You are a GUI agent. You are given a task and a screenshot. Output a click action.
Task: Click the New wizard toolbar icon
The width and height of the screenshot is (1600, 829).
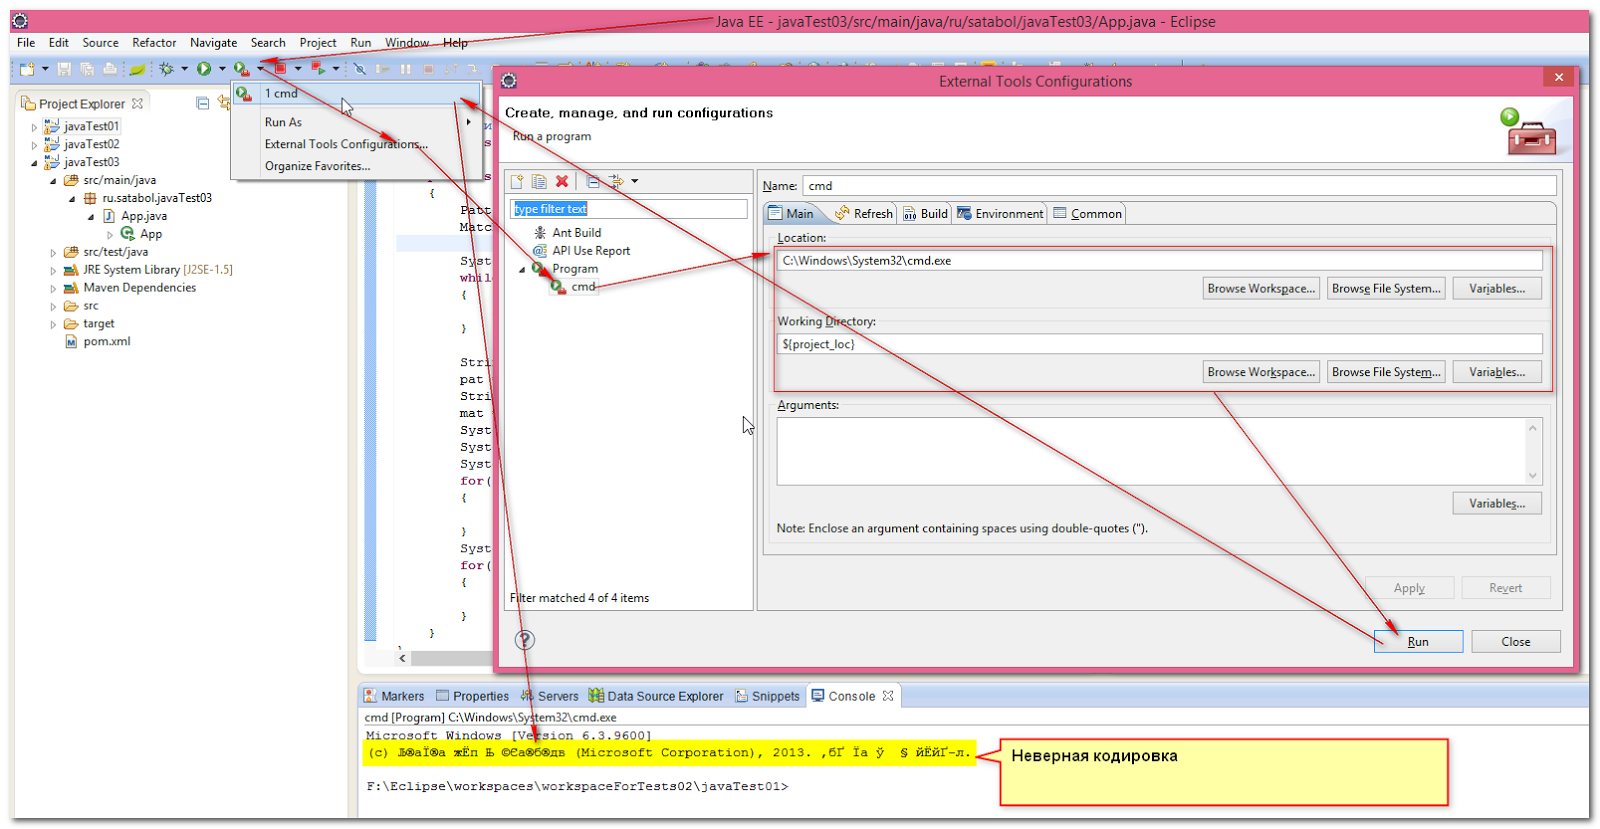[27, 69]
